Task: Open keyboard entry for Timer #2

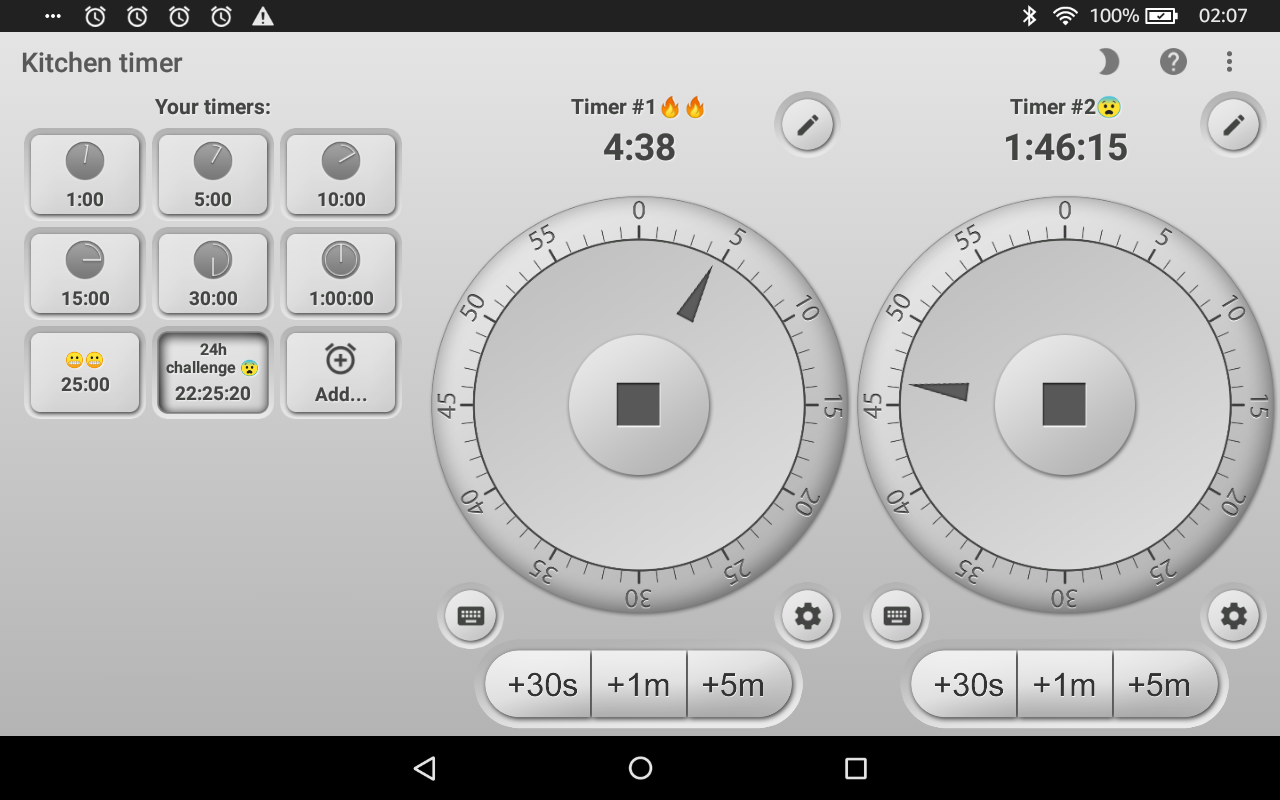Action: click(x=895, y=616)
